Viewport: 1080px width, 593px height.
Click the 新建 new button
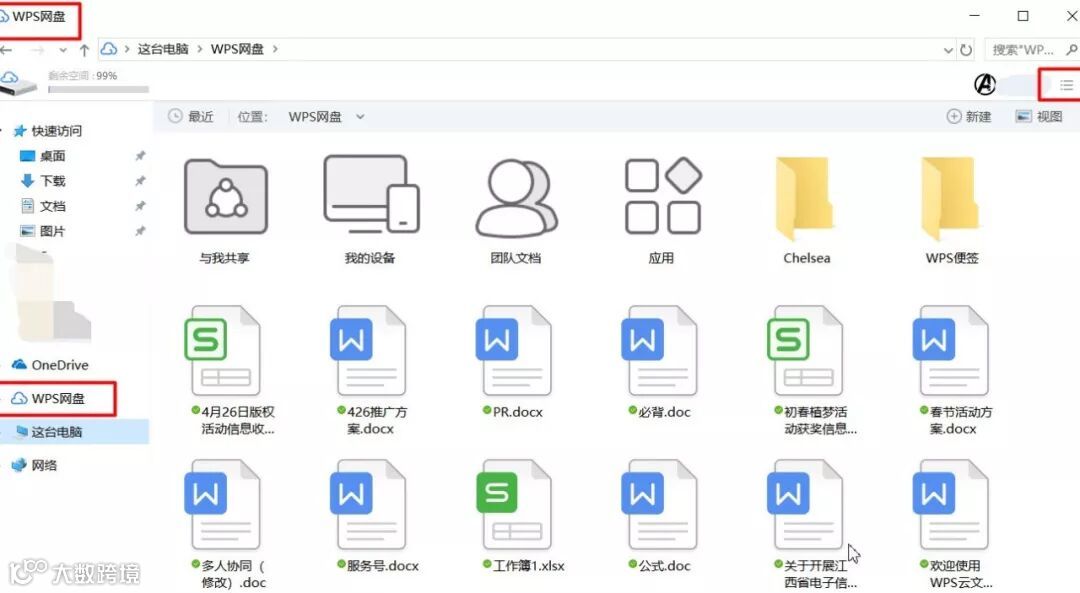969,116
